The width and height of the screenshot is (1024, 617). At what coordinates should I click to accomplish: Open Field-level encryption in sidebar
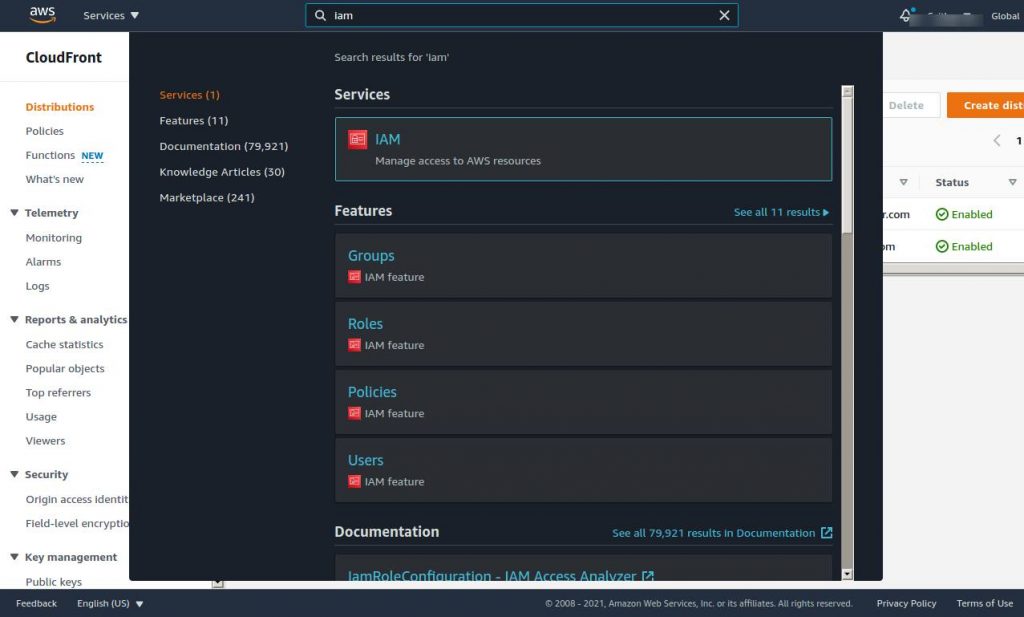[x=77, y=524]
